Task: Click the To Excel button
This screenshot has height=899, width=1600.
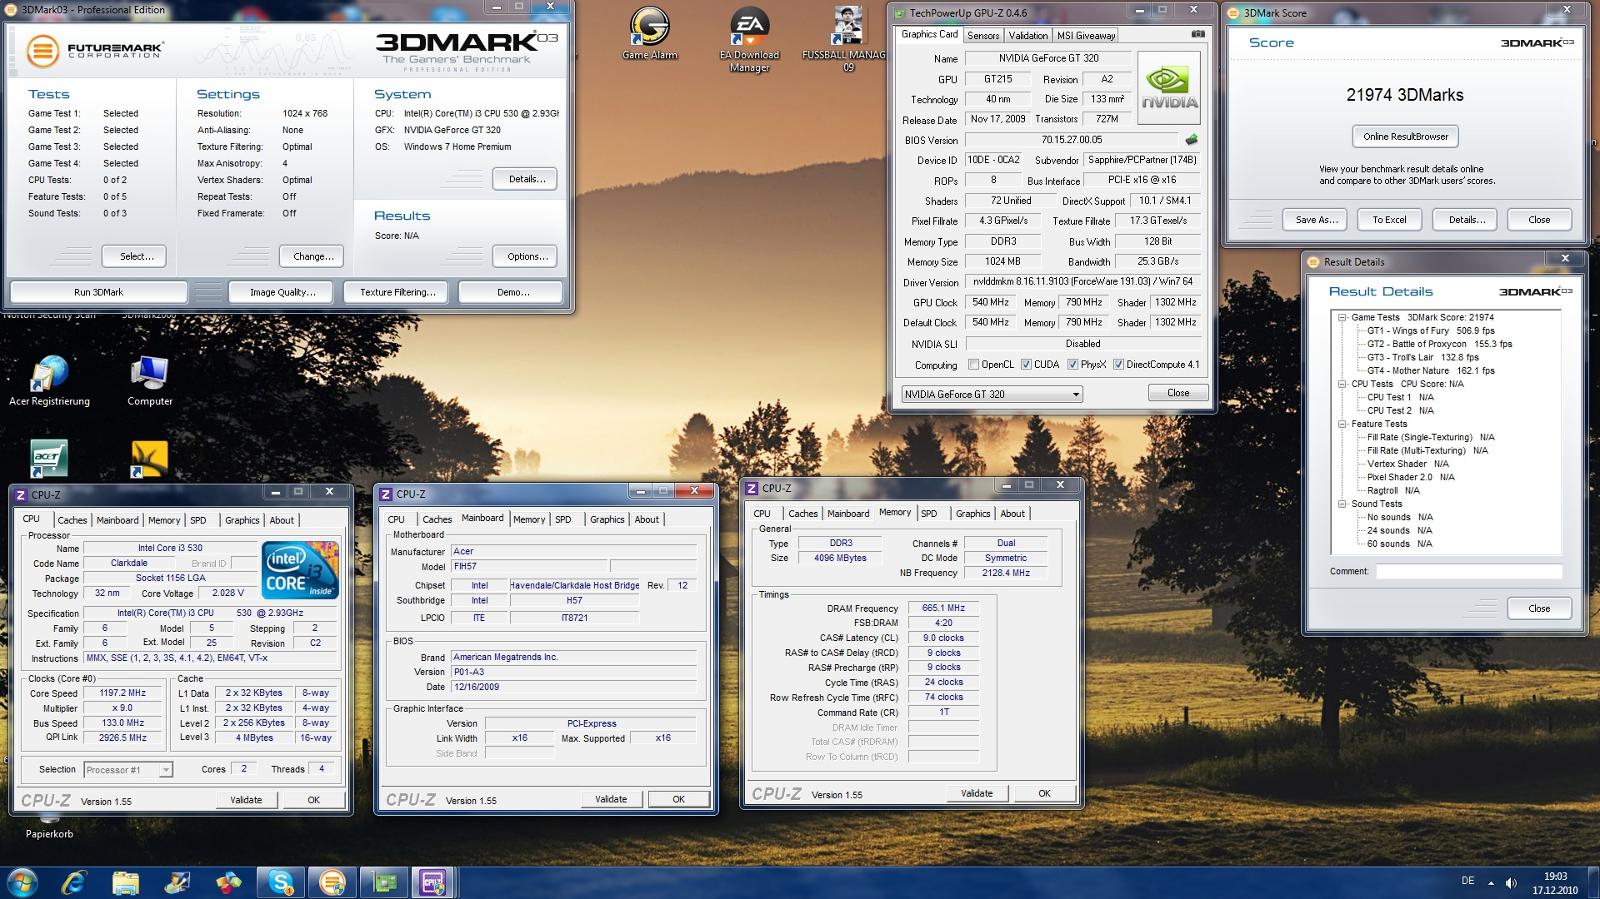Action: pos(1389,220)
